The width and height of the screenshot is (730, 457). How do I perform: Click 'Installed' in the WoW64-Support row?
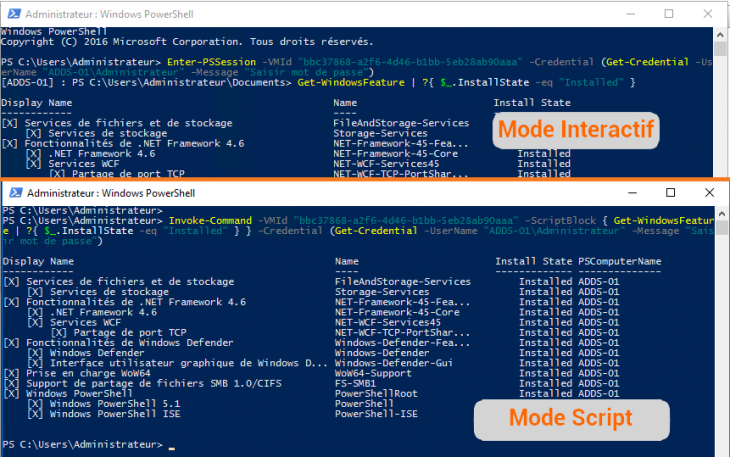tap(545, 374)
